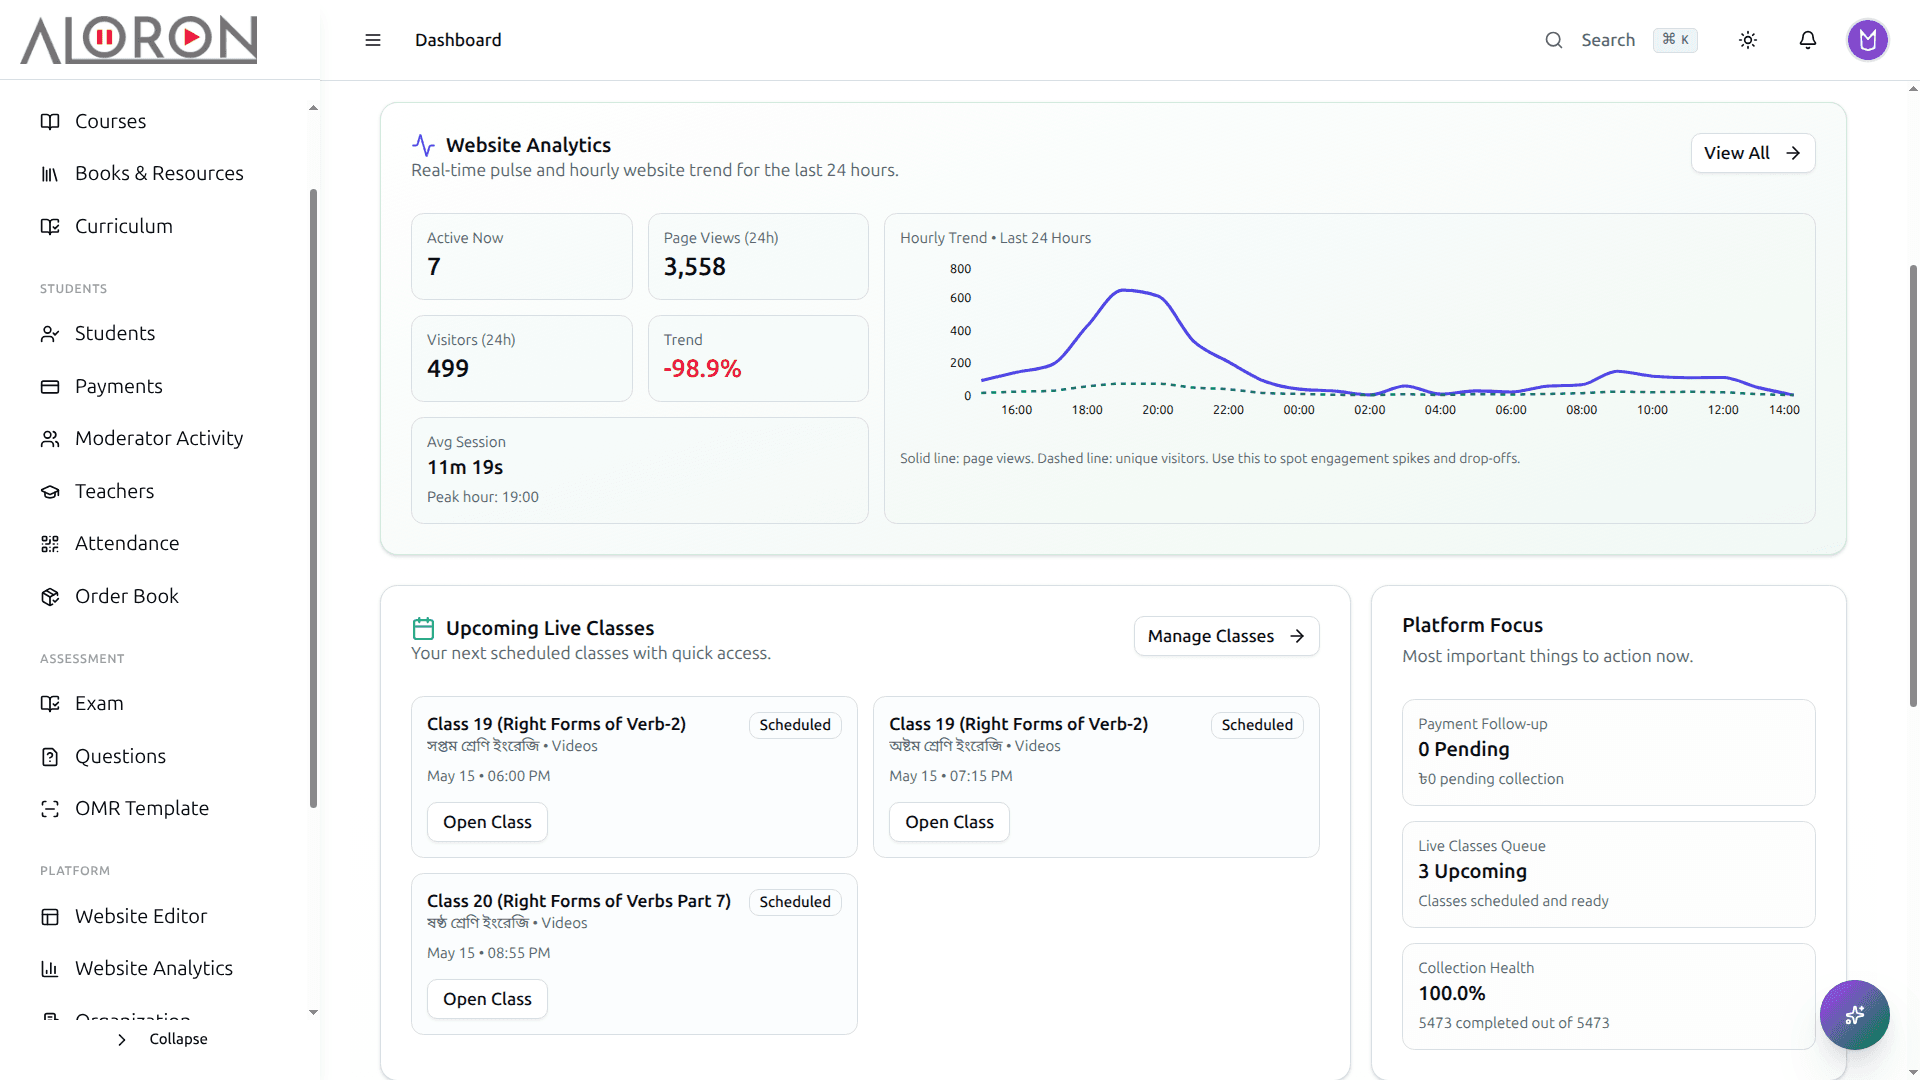
Task: Click the Students person icon
Action: tap(50, 333)
